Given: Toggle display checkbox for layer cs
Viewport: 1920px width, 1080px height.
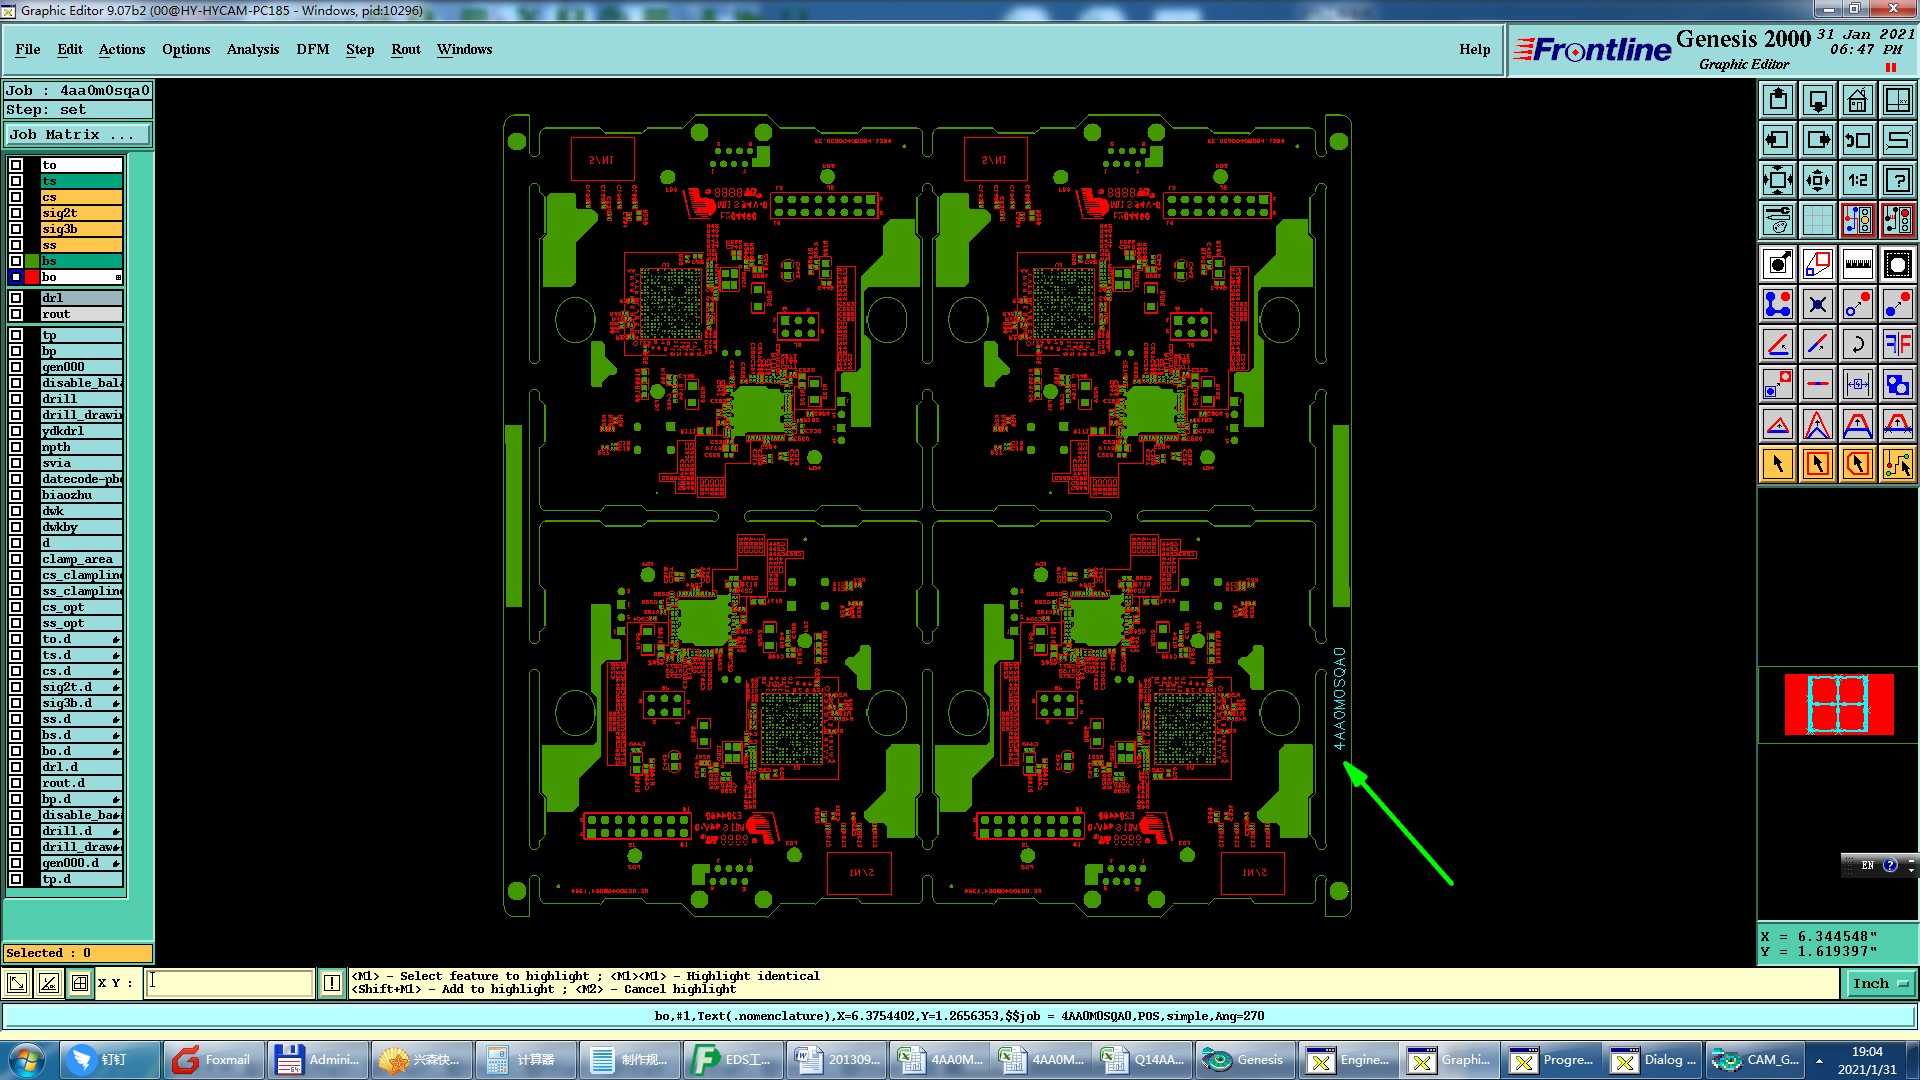Looking at the screenshot, I should (x=16, y=197).
